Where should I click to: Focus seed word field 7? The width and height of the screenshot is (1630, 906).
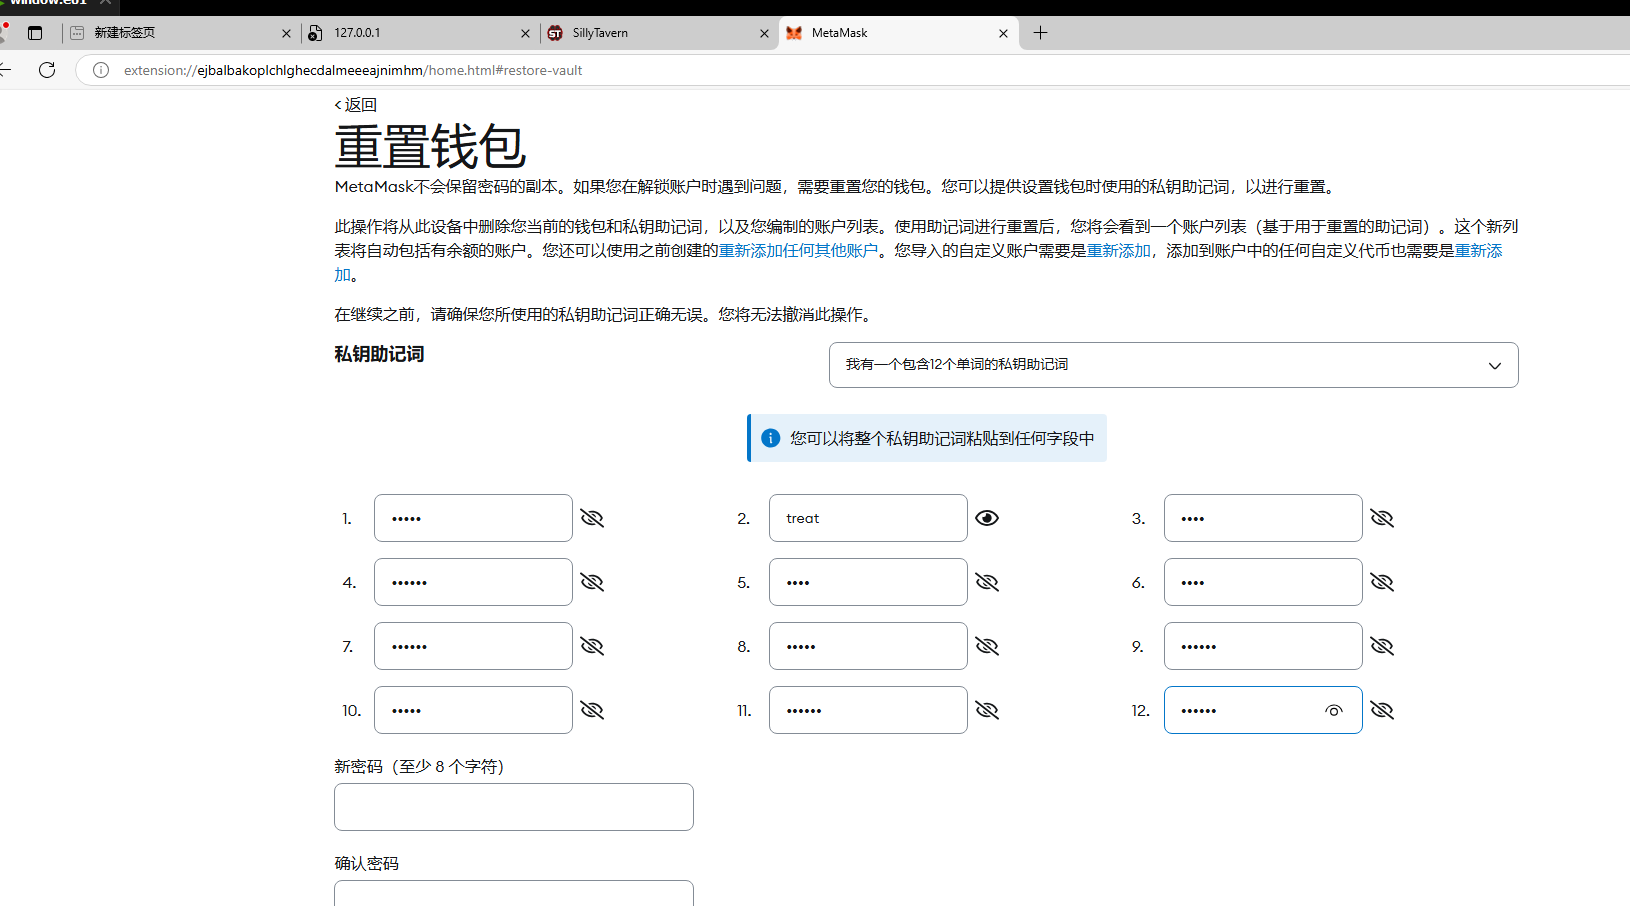point(473,646)
